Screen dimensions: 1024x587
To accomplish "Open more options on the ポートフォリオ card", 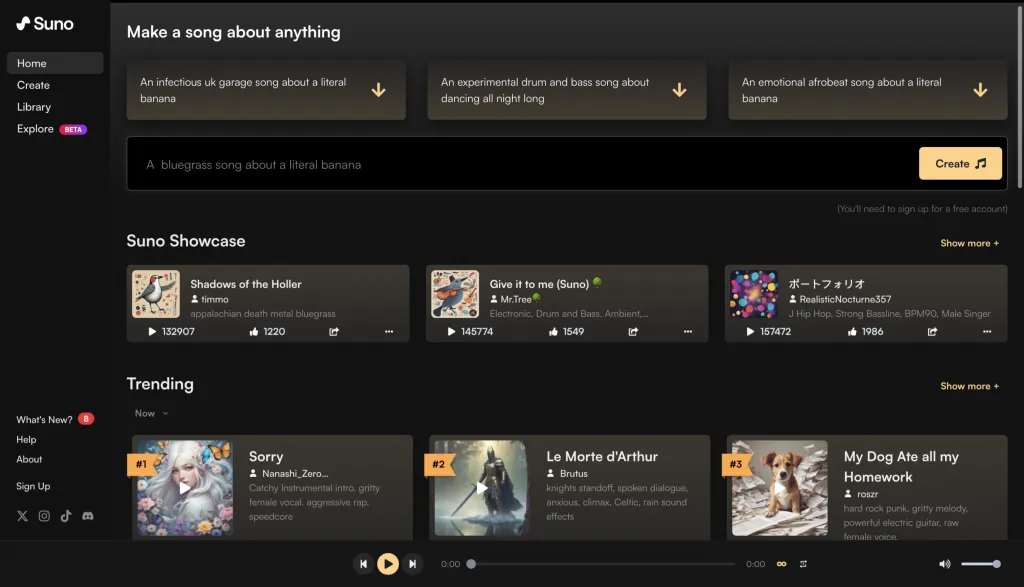I will tap(987, 331).
